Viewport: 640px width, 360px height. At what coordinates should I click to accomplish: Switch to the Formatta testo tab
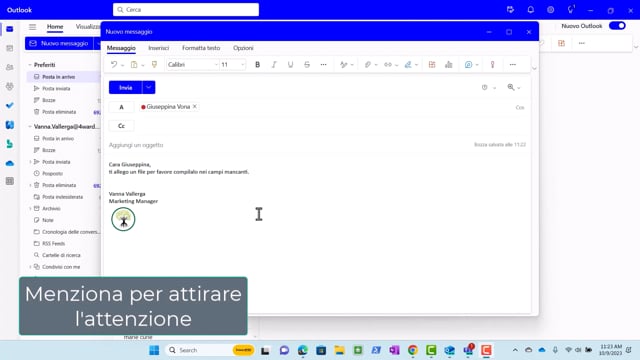(201, 48)
